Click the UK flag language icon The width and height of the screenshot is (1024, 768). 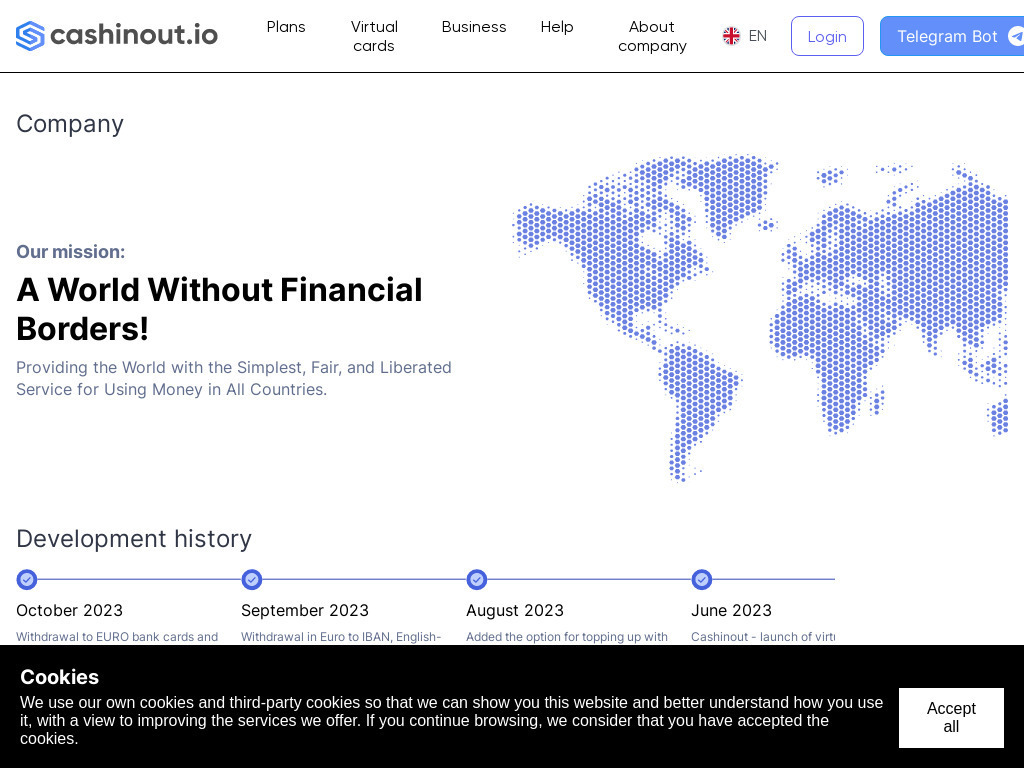click(x=731, y=36)
